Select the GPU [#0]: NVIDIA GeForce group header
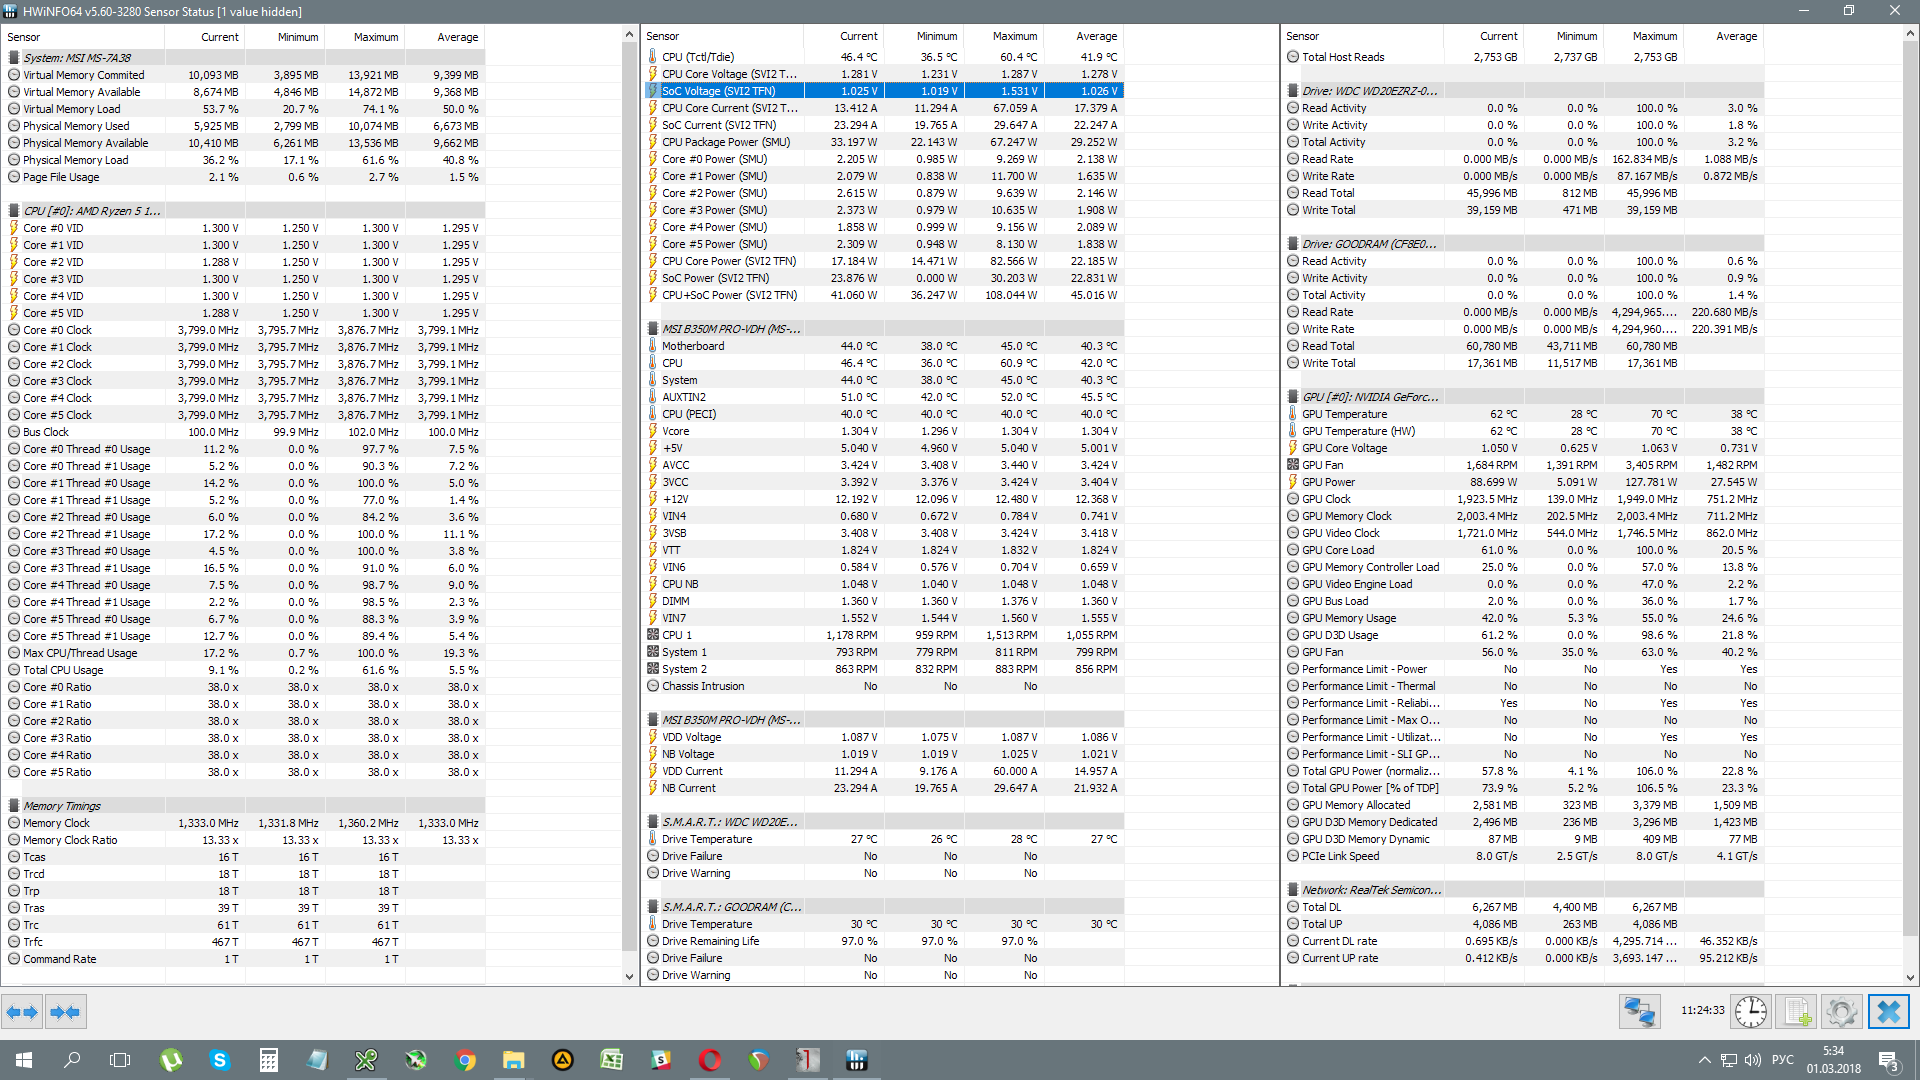The image size is (1920, 1080). (1369, 397)
